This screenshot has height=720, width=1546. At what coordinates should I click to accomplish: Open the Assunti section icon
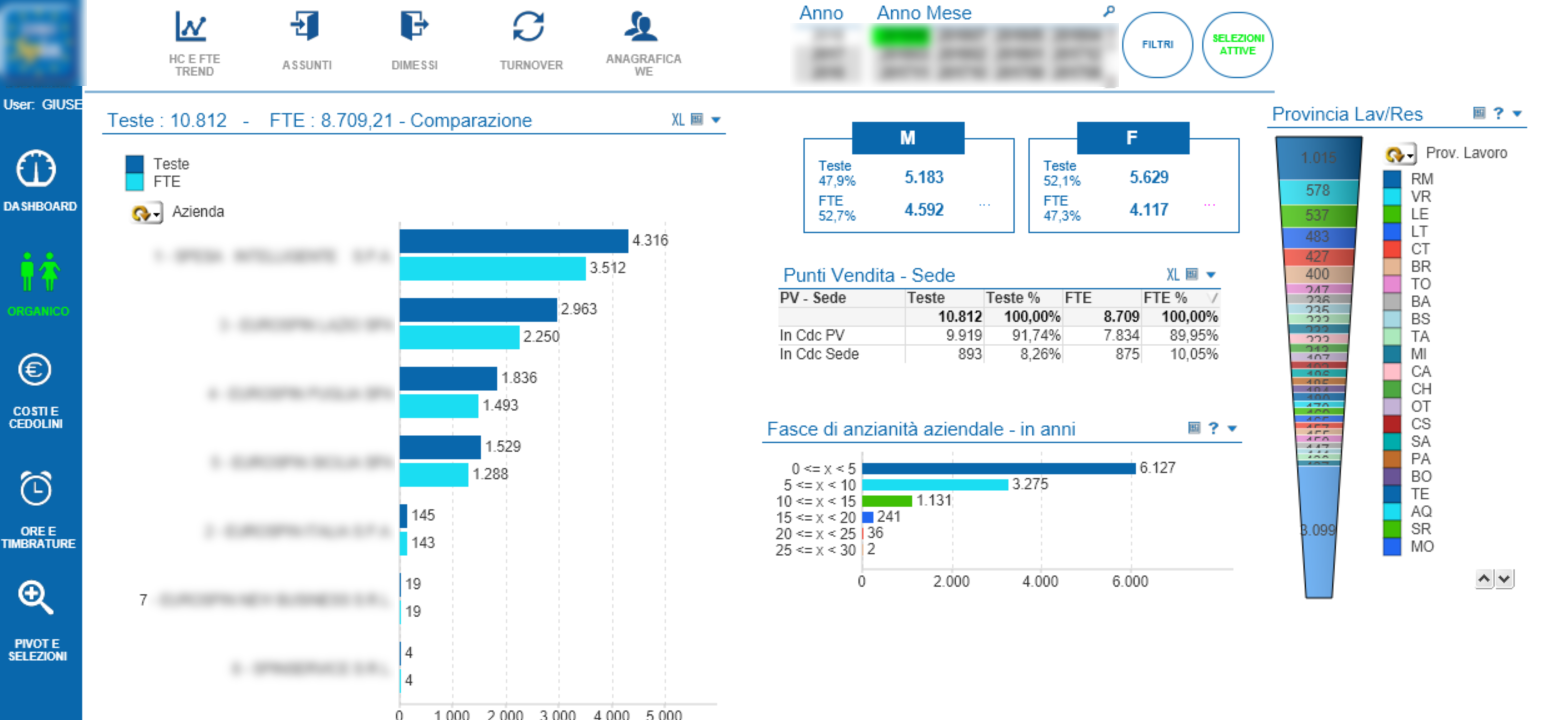point(304,26)
